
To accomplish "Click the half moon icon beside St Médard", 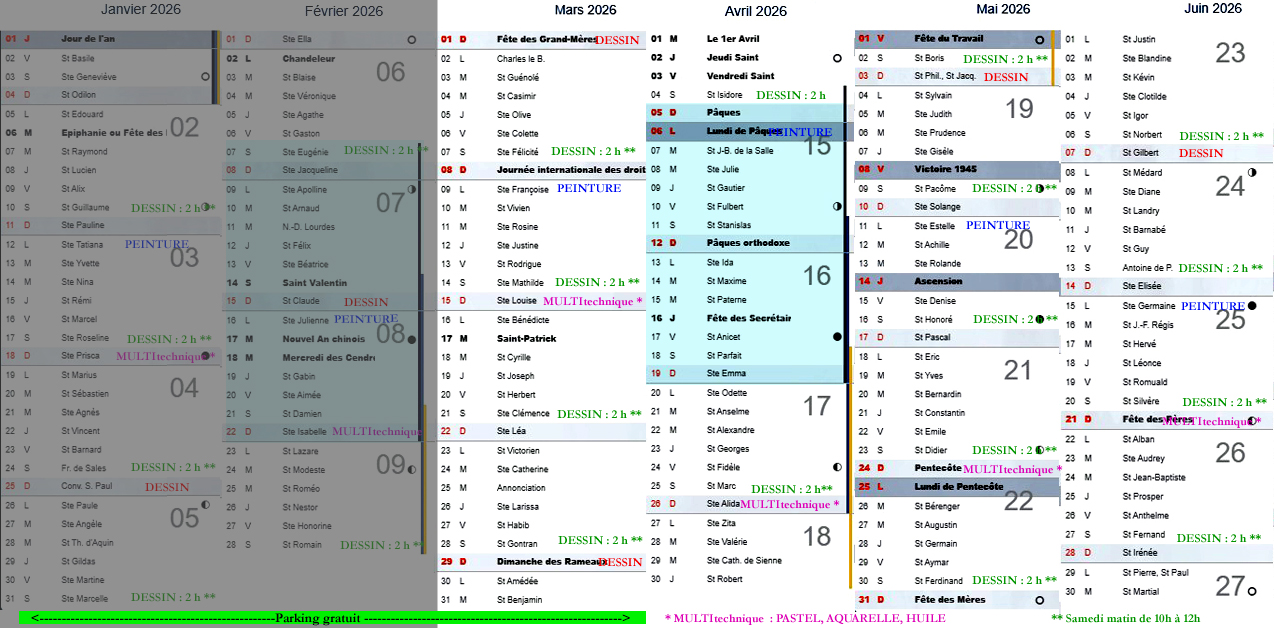I will 1252,172.
